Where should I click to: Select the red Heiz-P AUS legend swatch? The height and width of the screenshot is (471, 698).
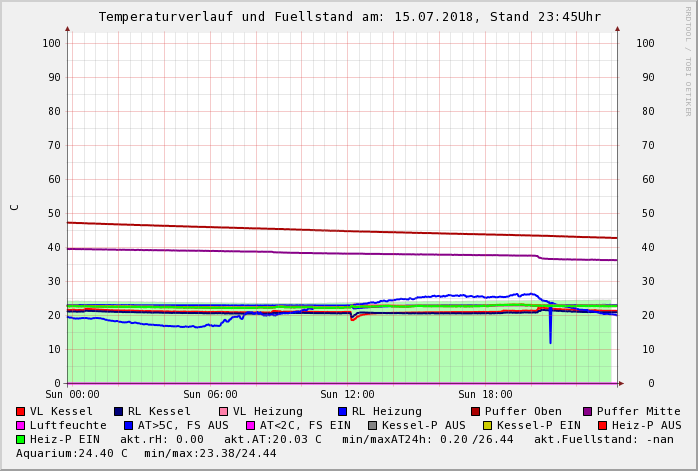click(602, 426)
